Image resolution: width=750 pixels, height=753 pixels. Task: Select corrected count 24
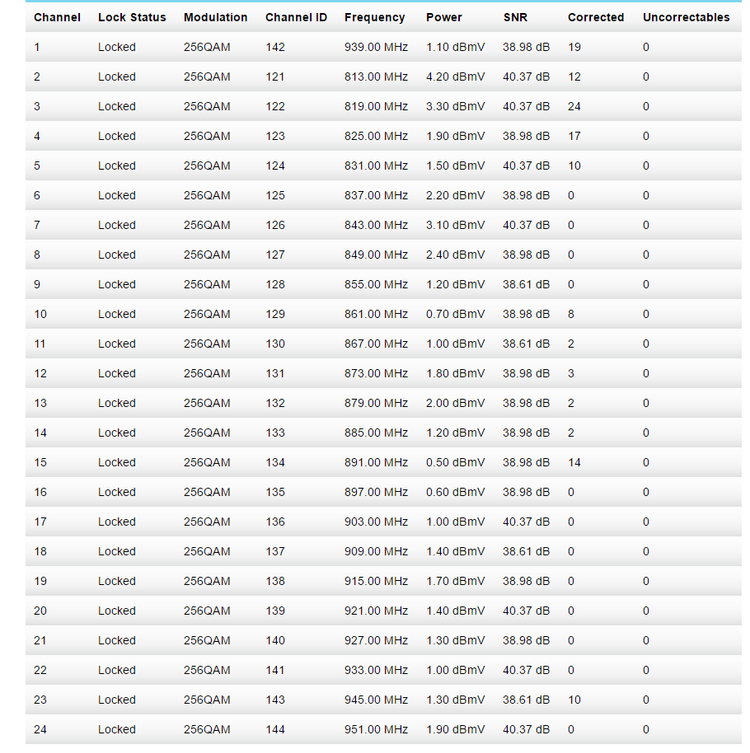click(574, 106)
